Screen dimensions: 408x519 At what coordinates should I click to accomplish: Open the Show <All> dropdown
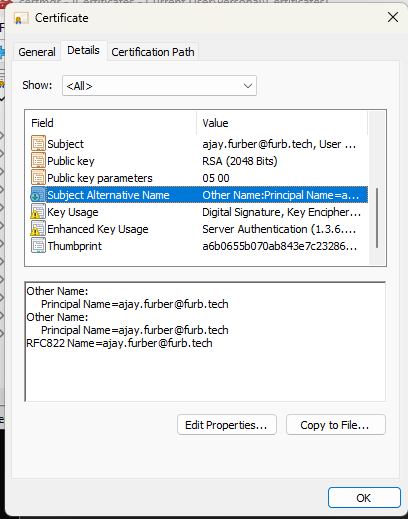pos(159,86)
